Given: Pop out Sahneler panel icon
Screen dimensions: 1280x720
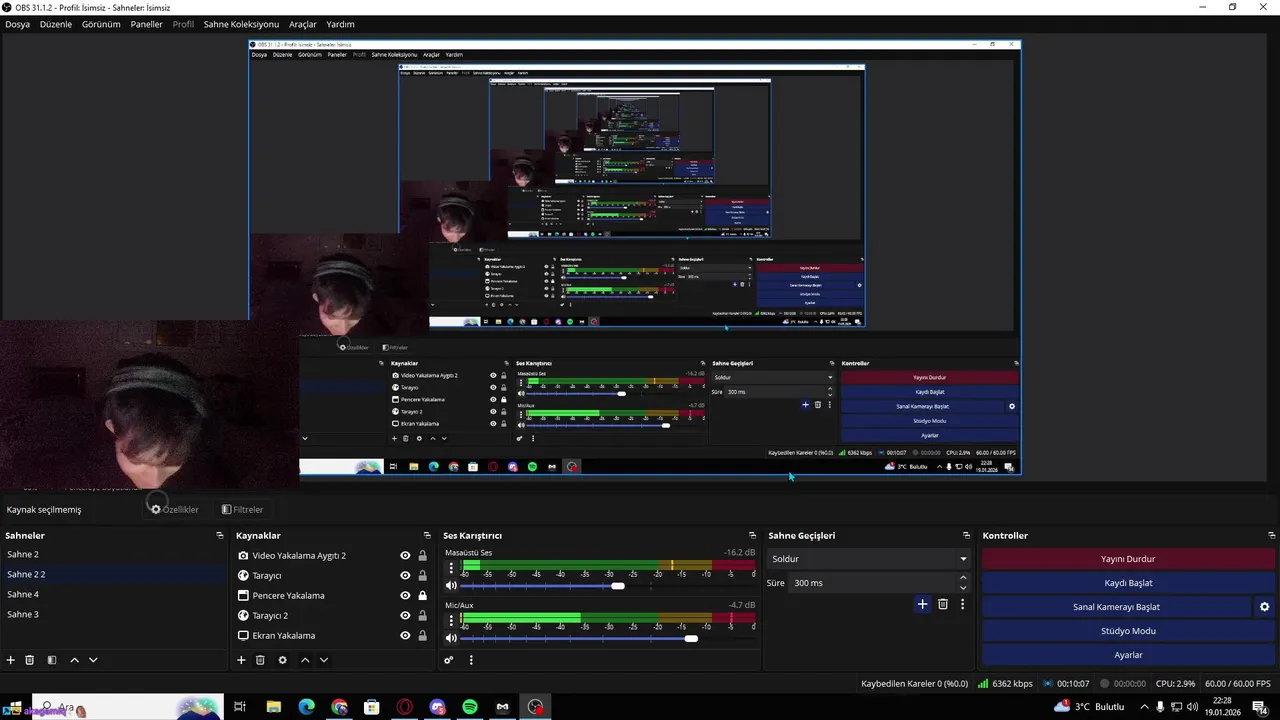Looking at the screenshot, I should [x=220, y=536].
